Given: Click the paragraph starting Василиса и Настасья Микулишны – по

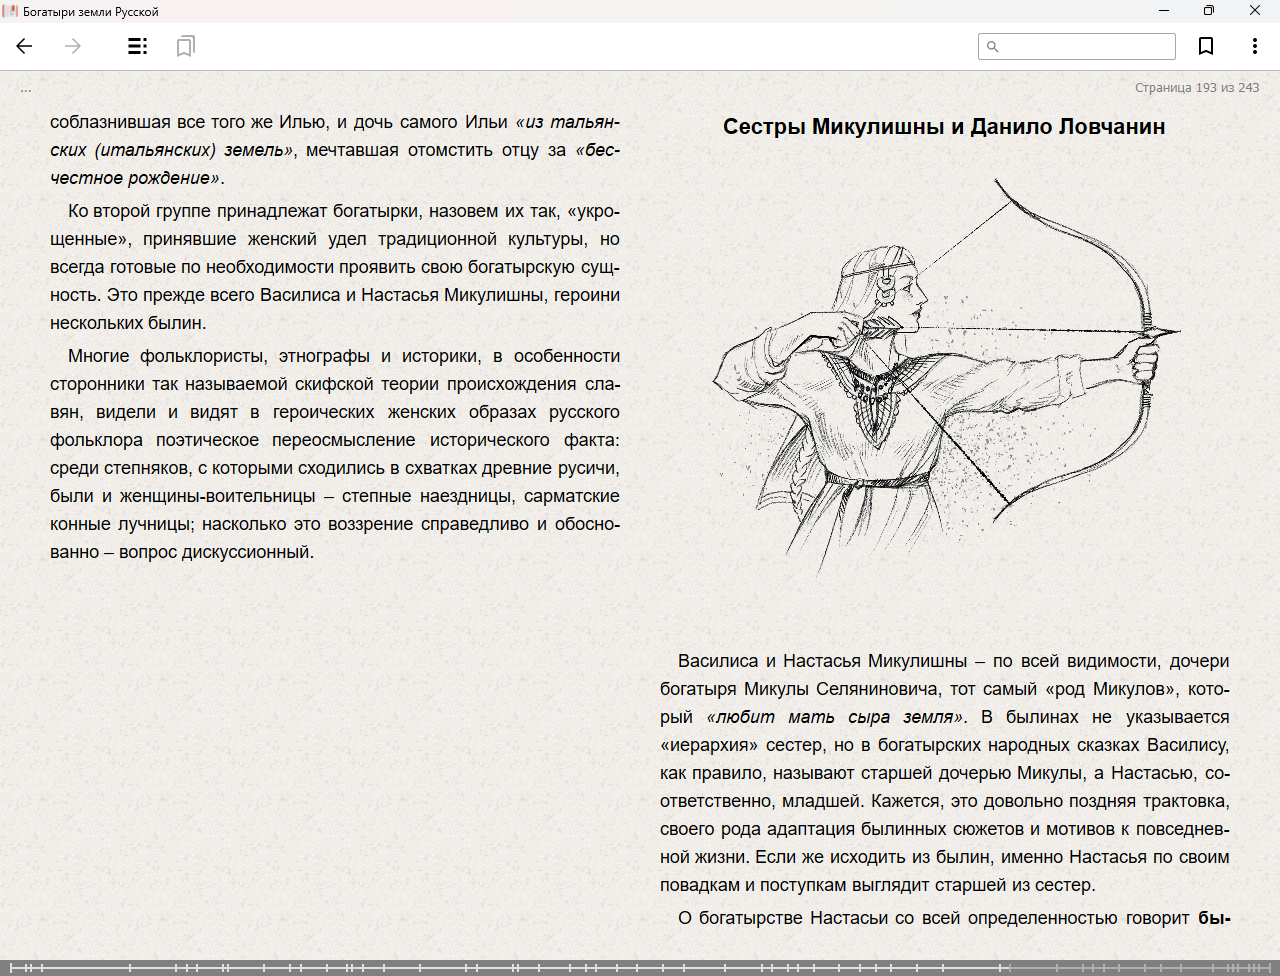Looking at the screenshot, I should [x=944, y=773].
